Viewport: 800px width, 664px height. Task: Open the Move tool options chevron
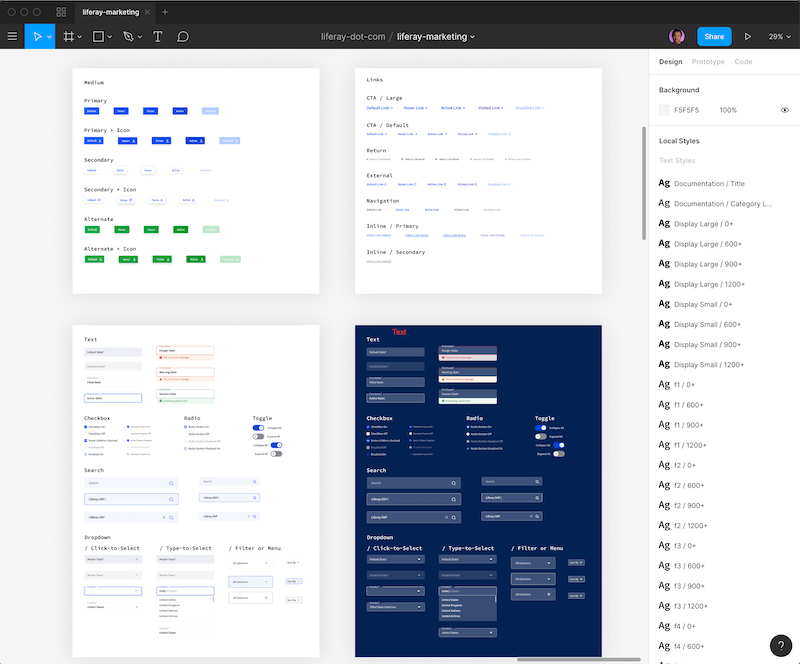click(48, 36)
